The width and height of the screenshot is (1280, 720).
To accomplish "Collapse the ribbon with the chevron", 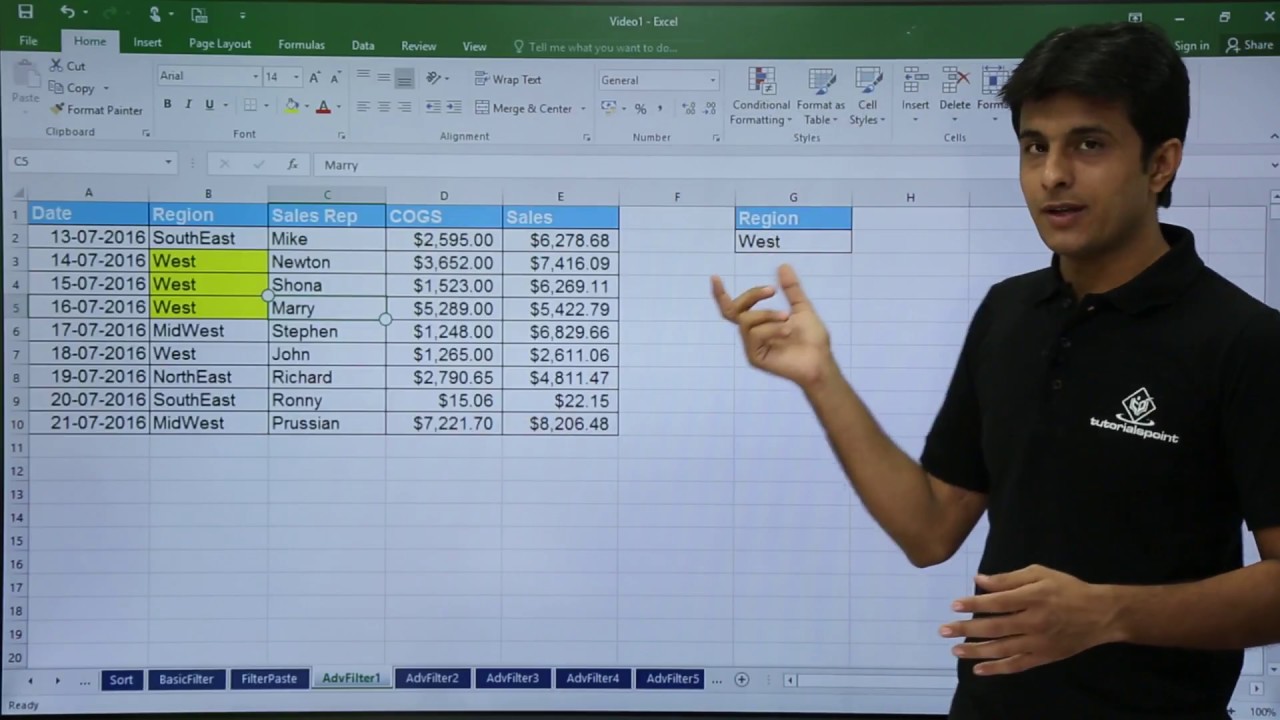I will pyautogui.click(x=1273, y=136).
